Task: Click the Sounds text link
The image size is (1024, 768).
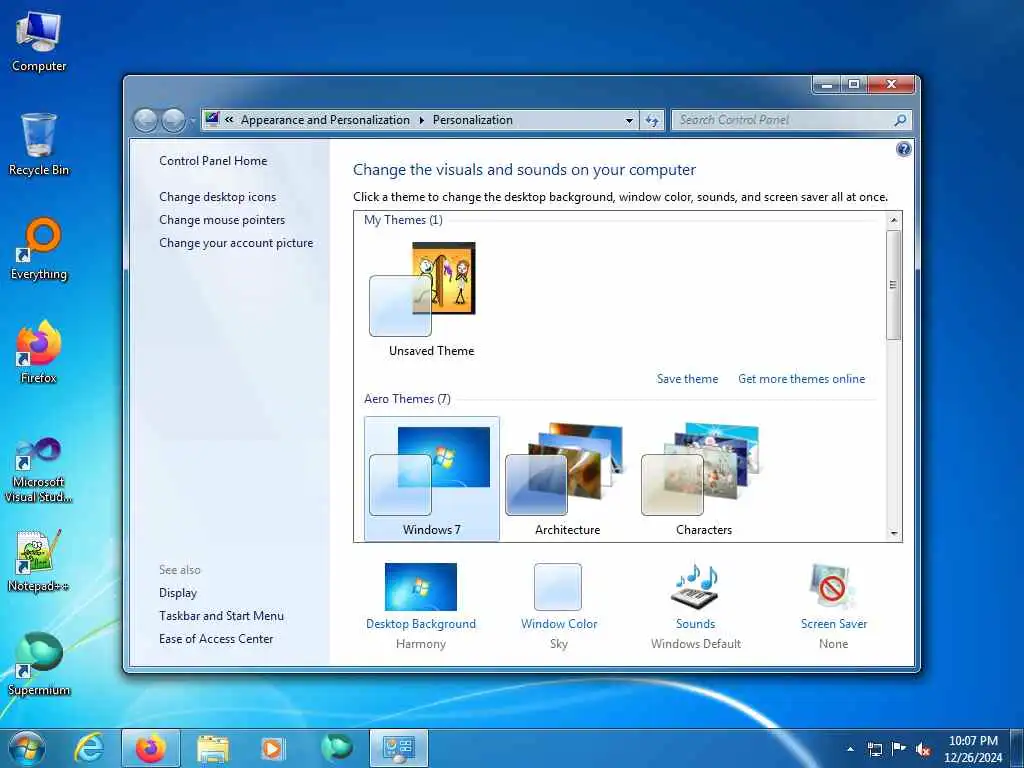Action: [696, 624]
